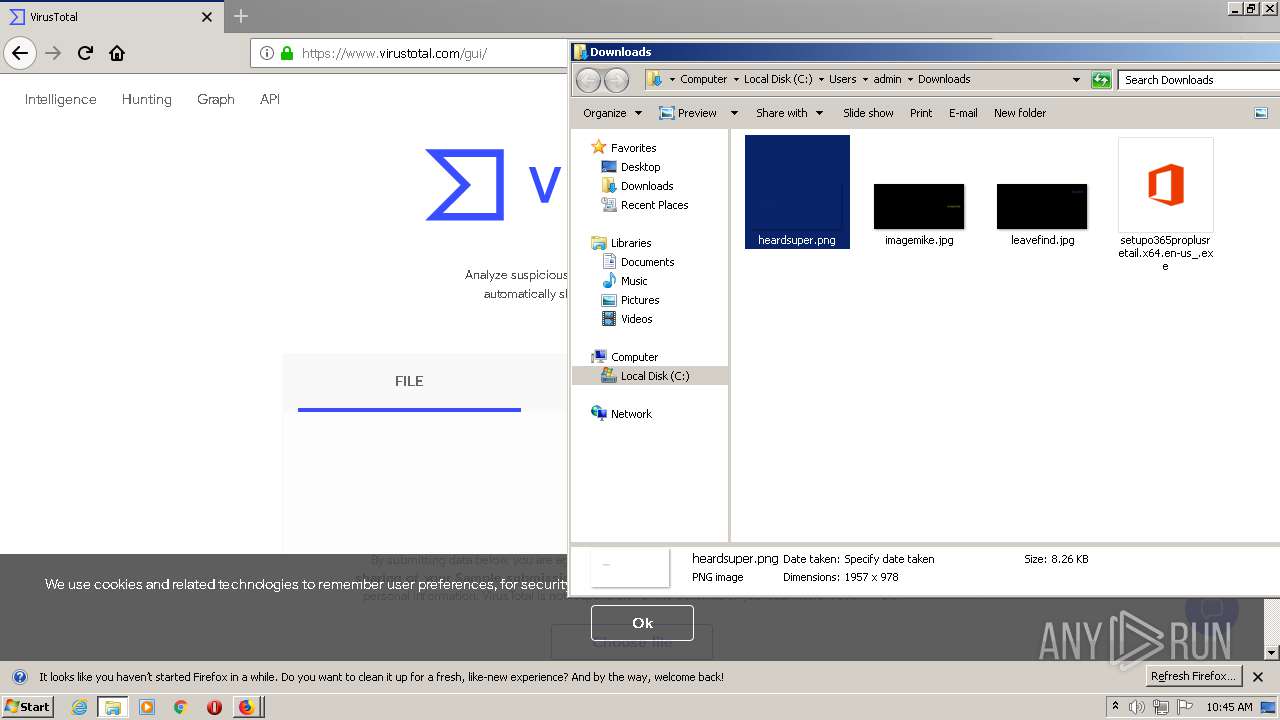Click site information icon in address bar
This screenshot has height=720, width=1280.
266,53
